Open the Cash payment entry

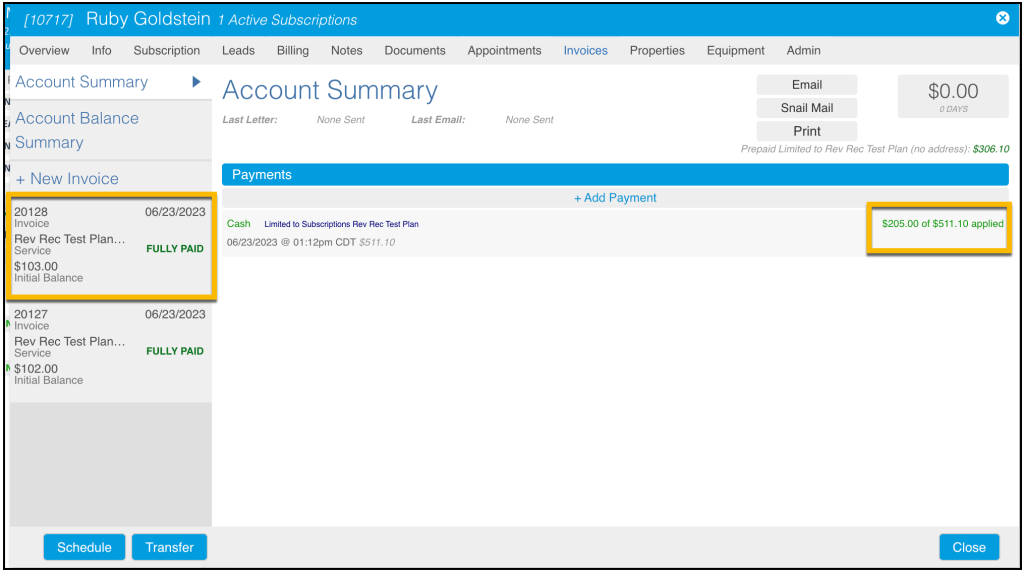(239, 224)
